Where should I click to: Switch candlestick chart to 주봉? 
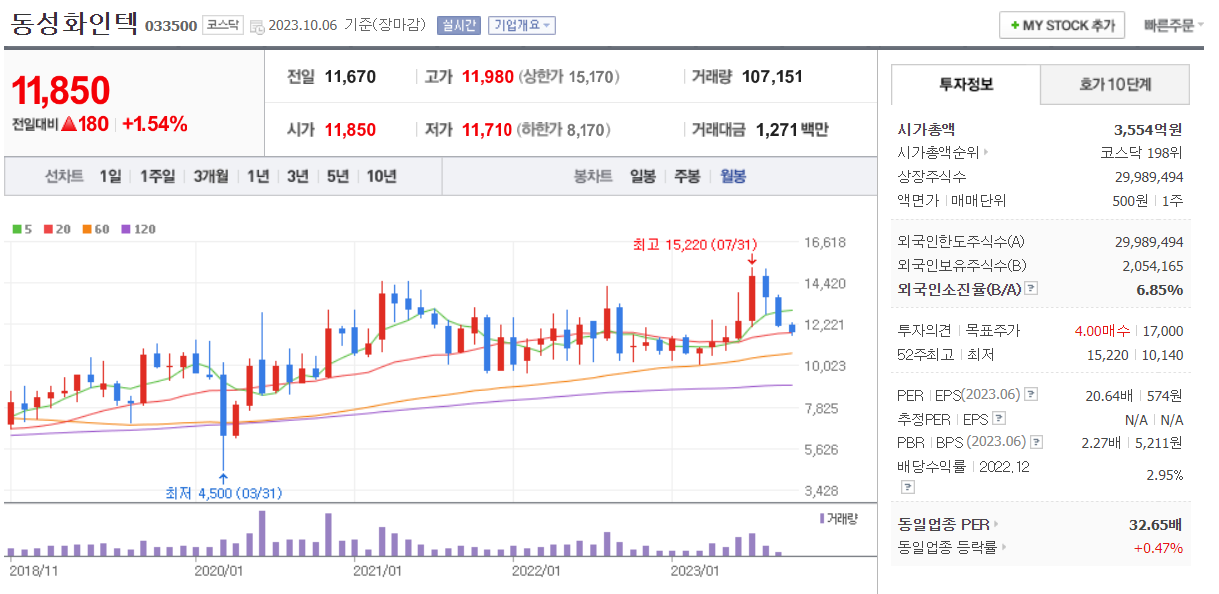[x=687, y=177]
